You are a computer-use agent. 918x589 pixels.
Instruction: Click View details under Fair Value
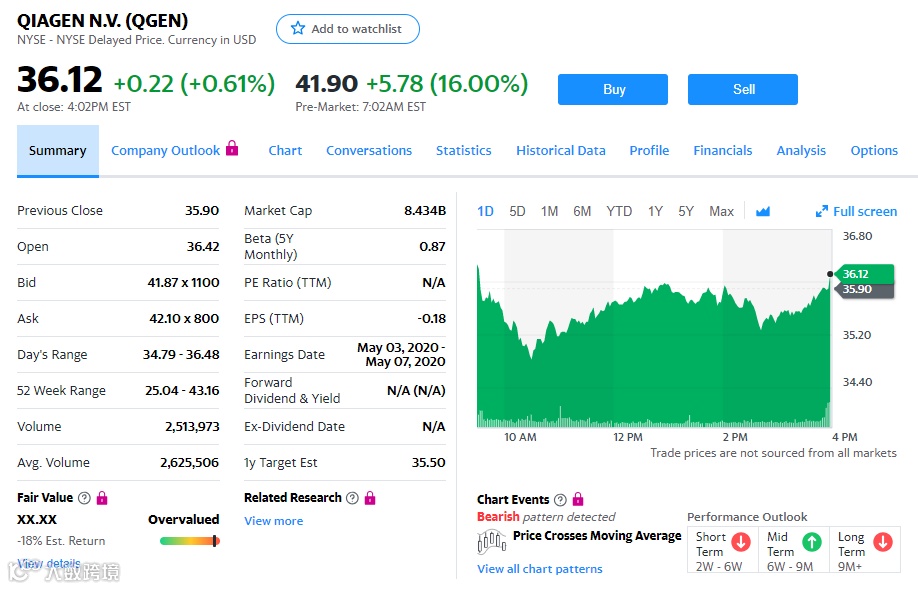tap(49, 563)
